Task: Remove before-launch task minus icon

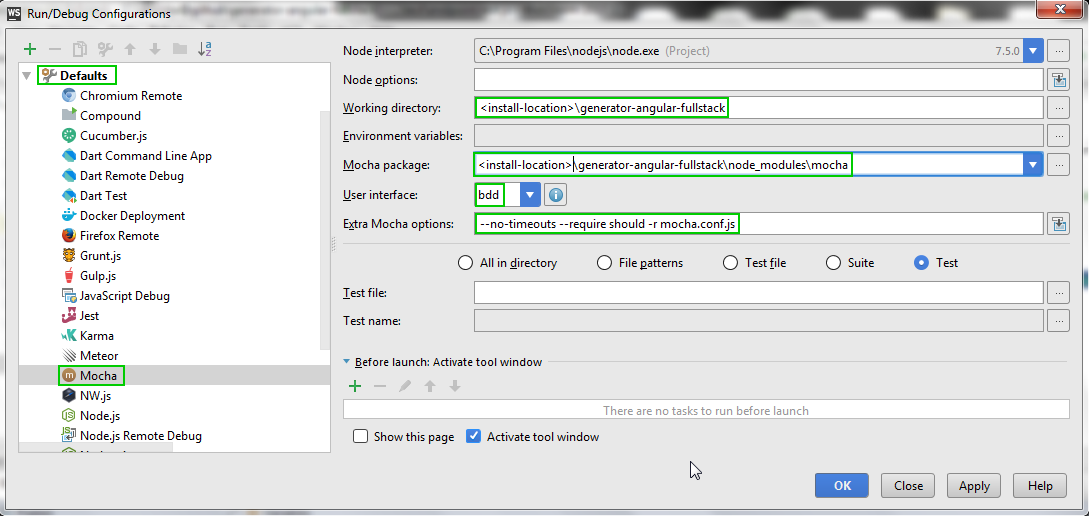Action: (380, 386)
